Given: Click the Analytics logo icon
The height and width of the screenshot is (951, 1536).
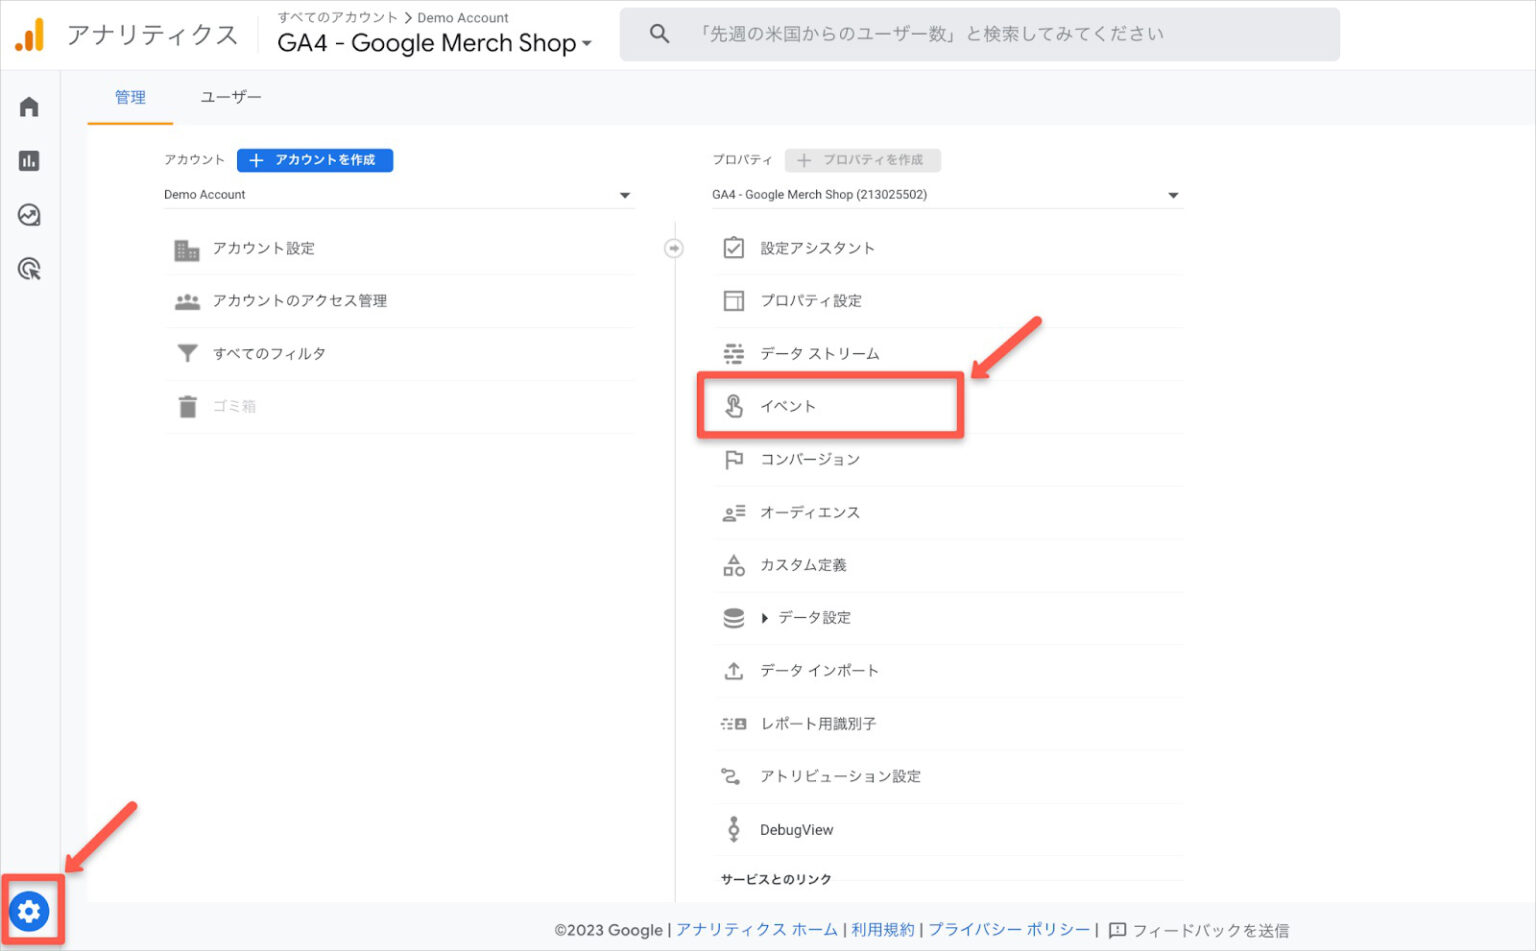Looking at the screenshot, I should point(30,33).
